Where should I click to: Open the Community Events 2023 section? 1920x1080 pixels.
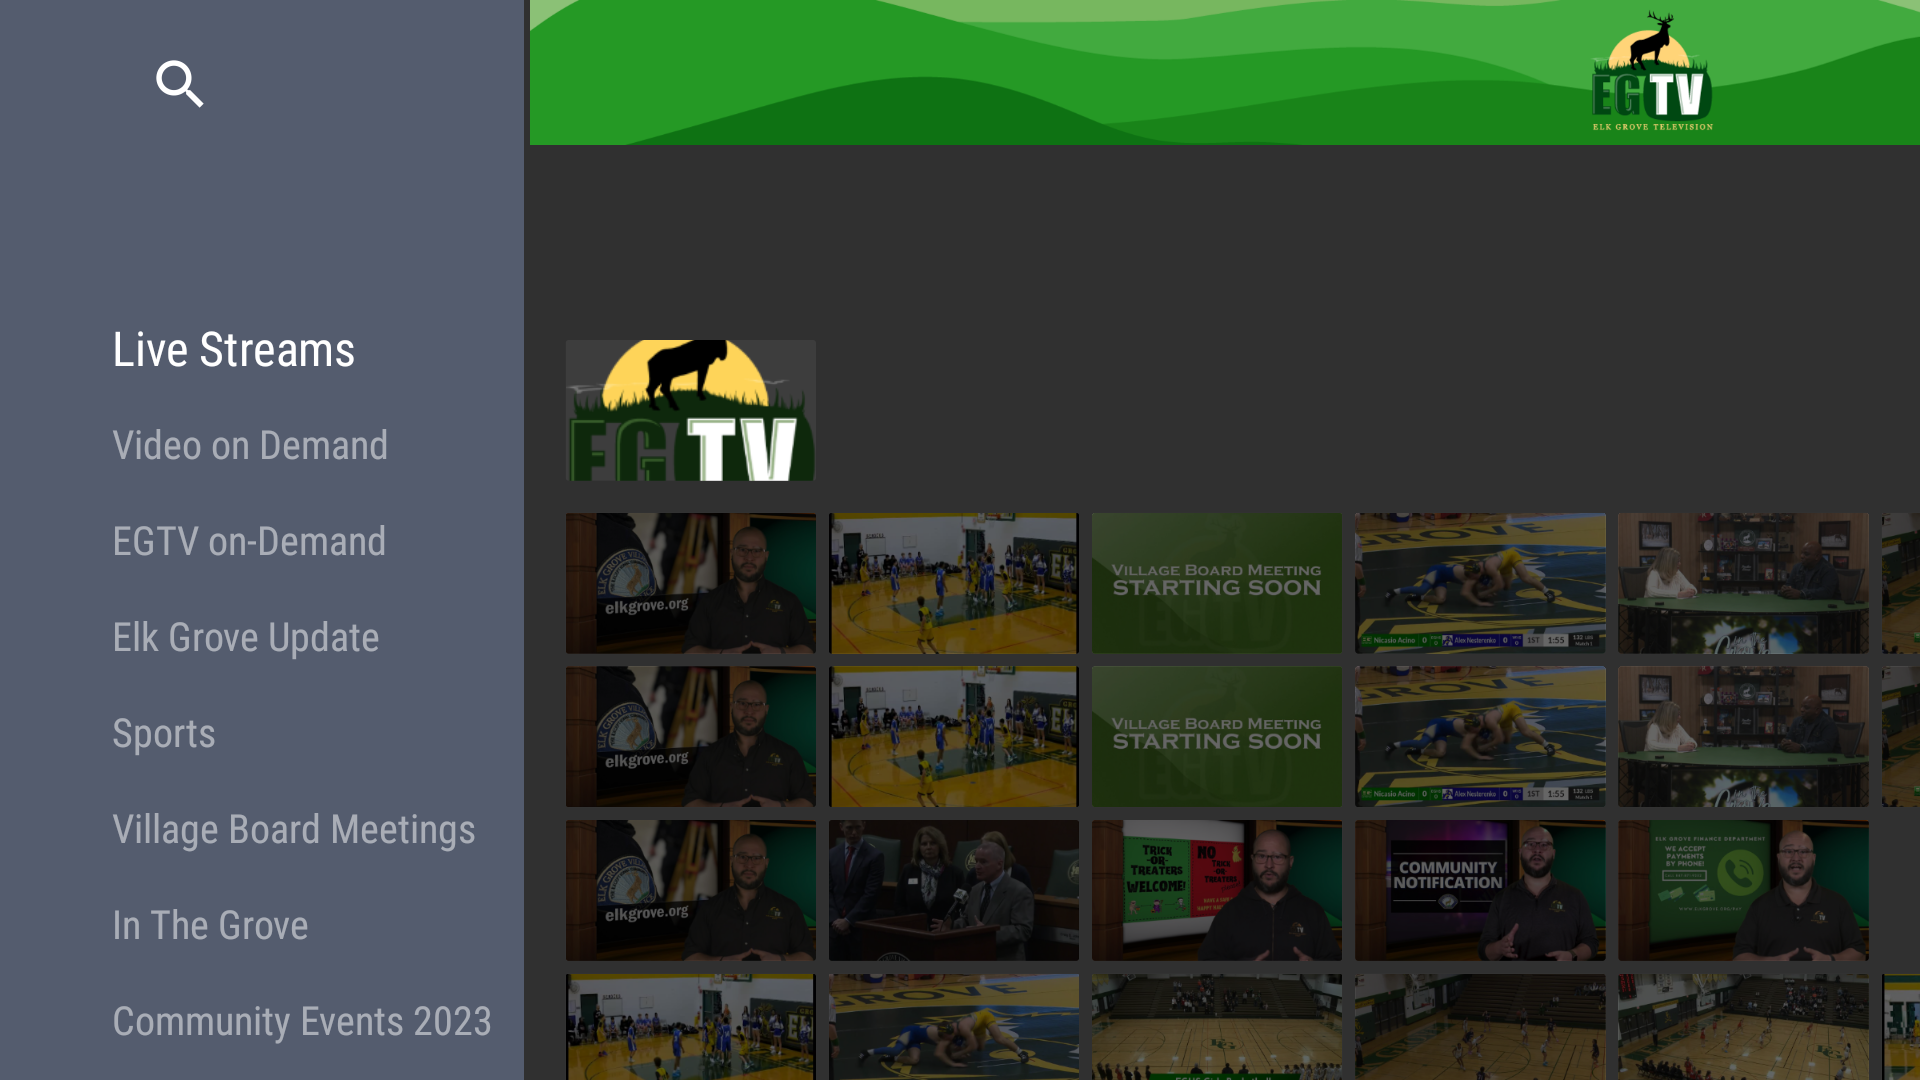pos(302,1021)
